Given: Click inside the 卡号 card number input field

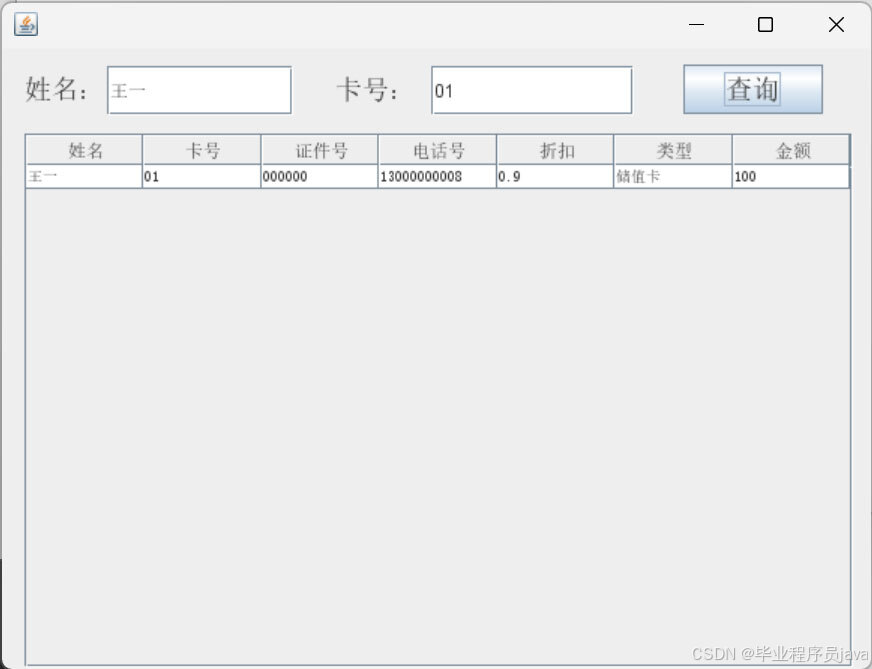Looking at the screenshot, I should (530, 89).
